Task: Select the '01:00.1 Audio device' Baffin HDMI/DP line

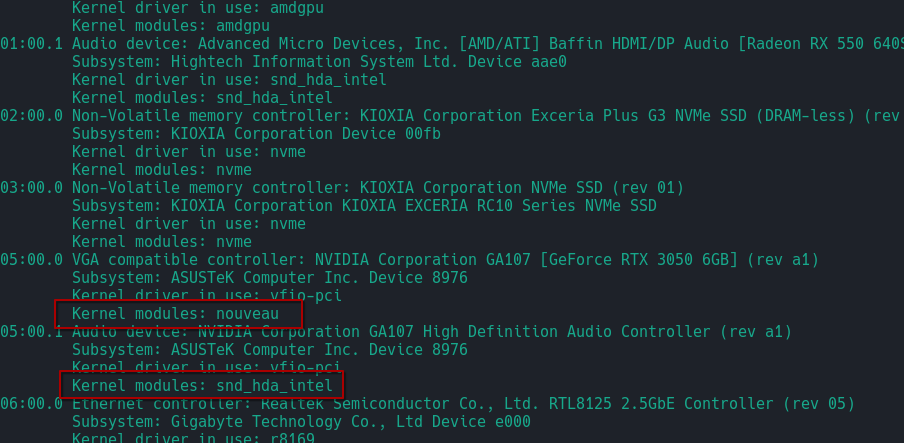Action: 452,44
